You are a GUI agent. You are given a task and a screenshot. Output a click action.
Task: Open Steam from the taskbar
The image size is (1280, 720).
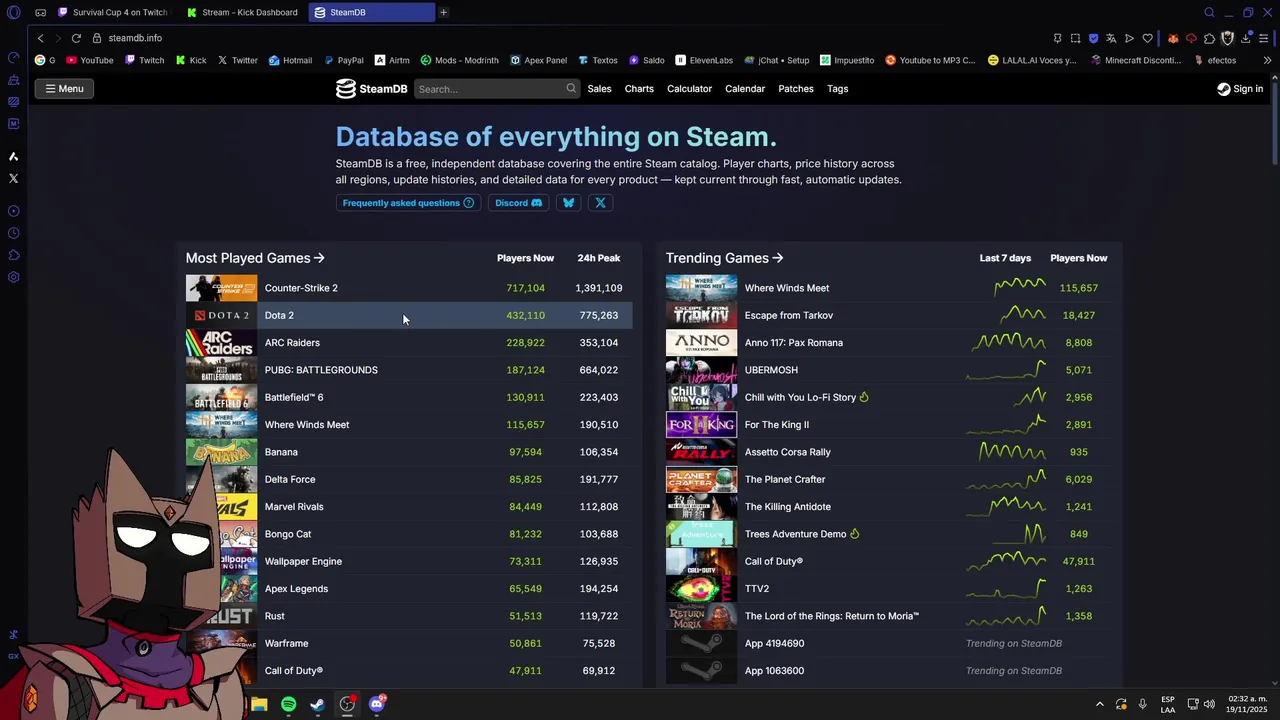click(317, 704)
